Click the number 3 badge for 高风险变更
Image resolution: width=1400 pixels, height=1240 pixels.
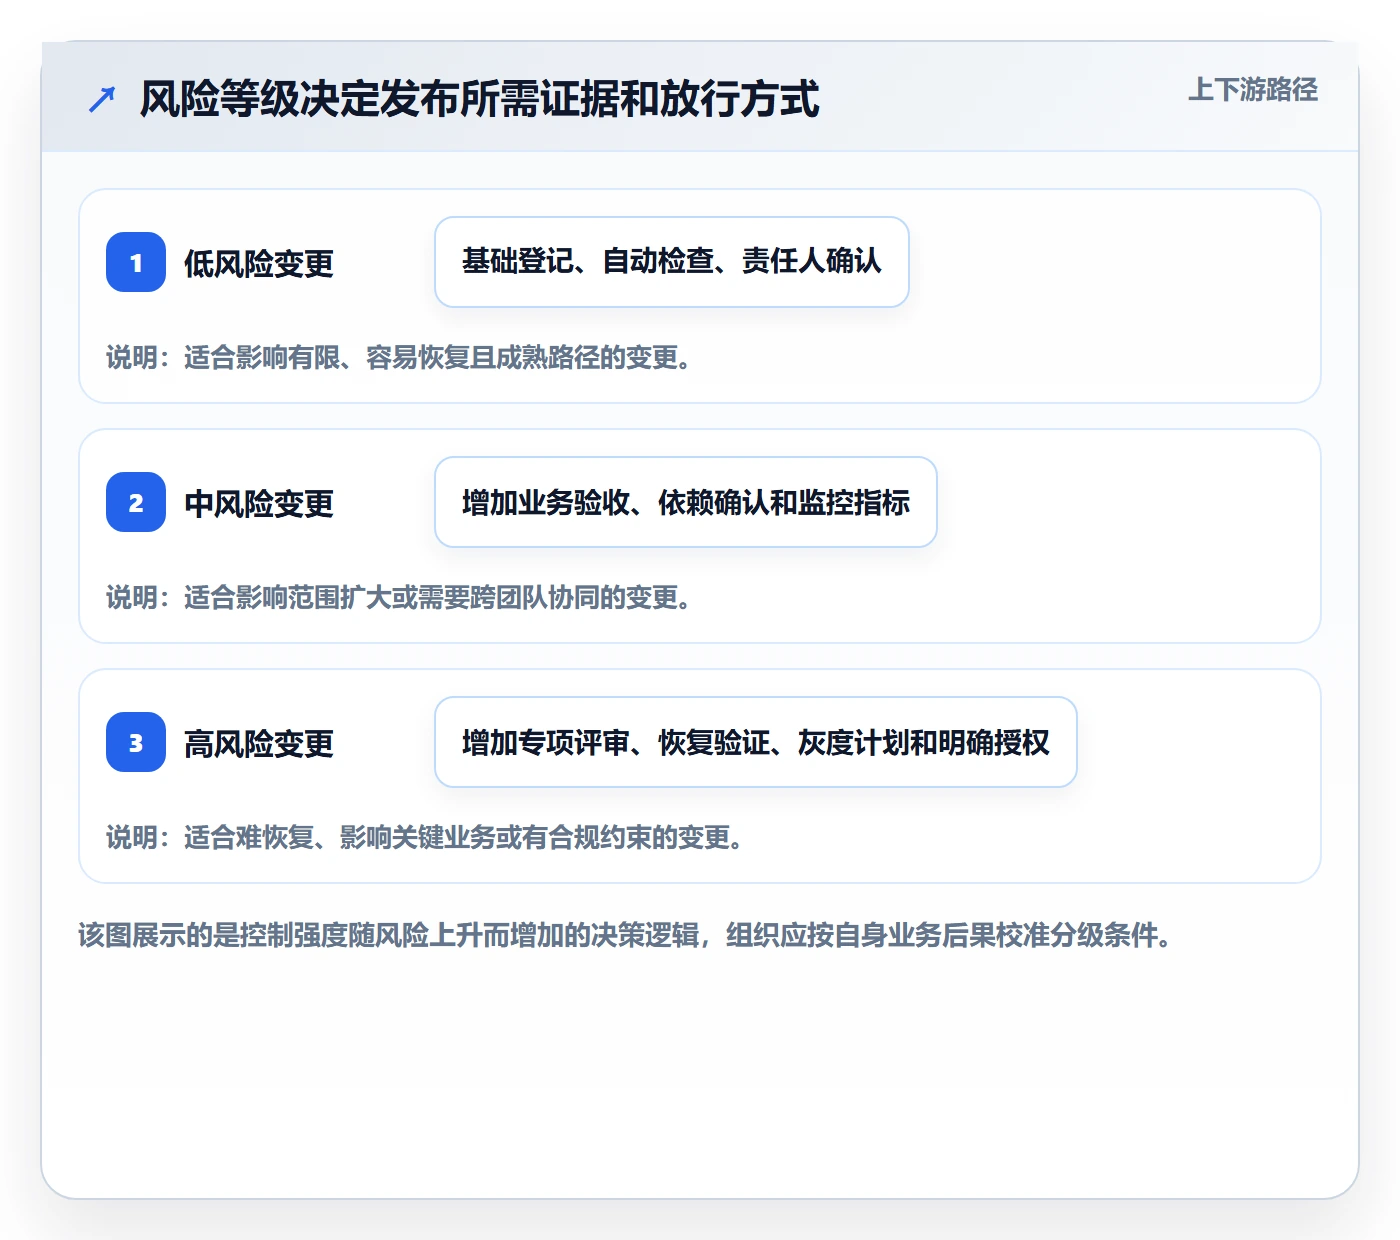136,742
